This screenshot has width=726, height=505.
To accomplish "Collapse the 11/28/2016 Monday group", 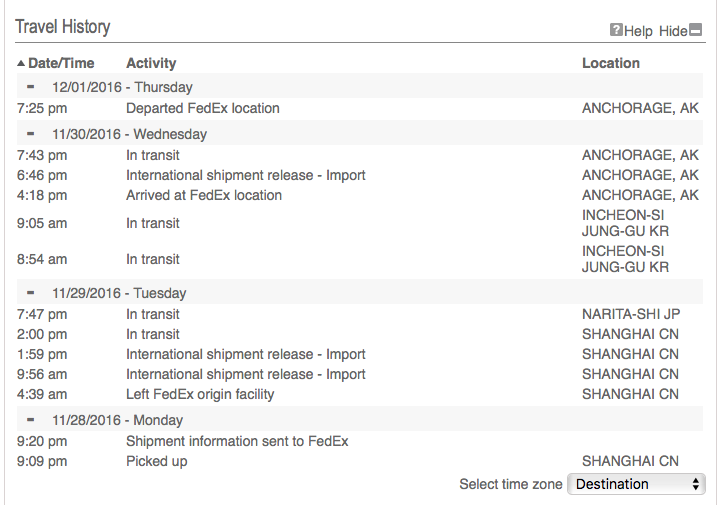I will [31, 419].
